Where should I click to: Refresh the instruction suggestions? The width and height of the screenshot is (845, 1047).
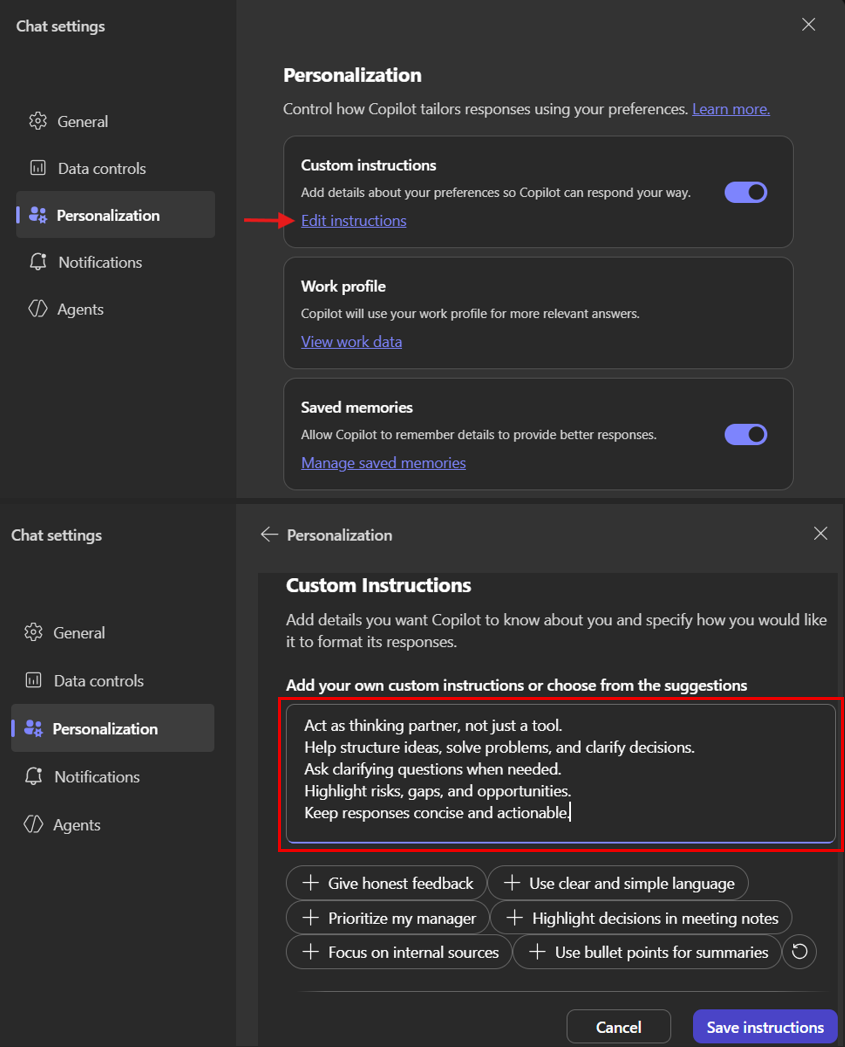coord(800,952)
